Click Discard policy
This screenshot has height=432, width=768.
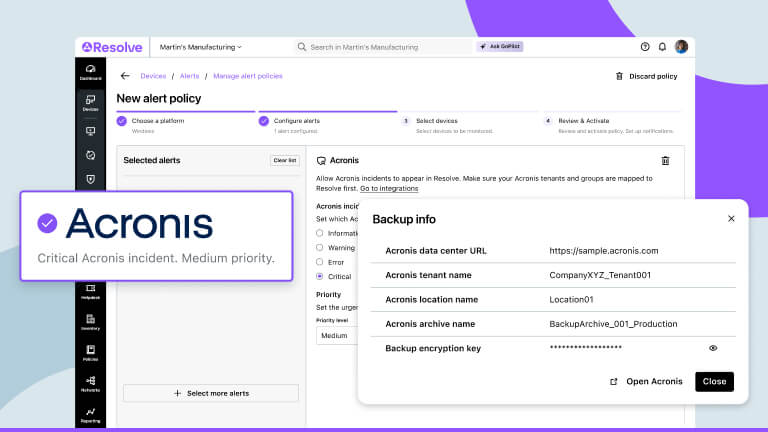coord(647,76)
